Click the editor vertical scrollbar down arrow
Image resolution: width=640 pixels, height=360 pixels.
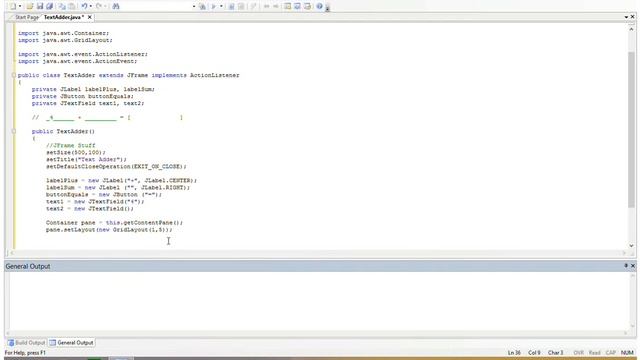click(631, 246)
